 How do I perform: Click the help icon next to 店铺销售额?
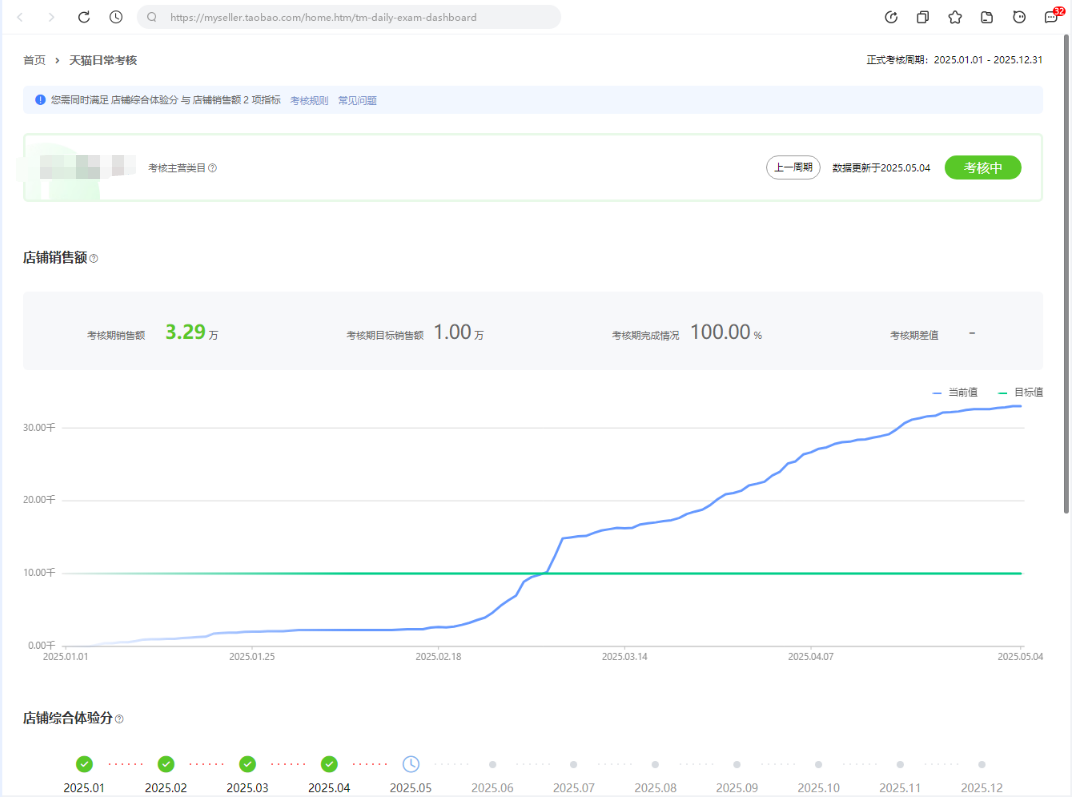tap(94, 259)
